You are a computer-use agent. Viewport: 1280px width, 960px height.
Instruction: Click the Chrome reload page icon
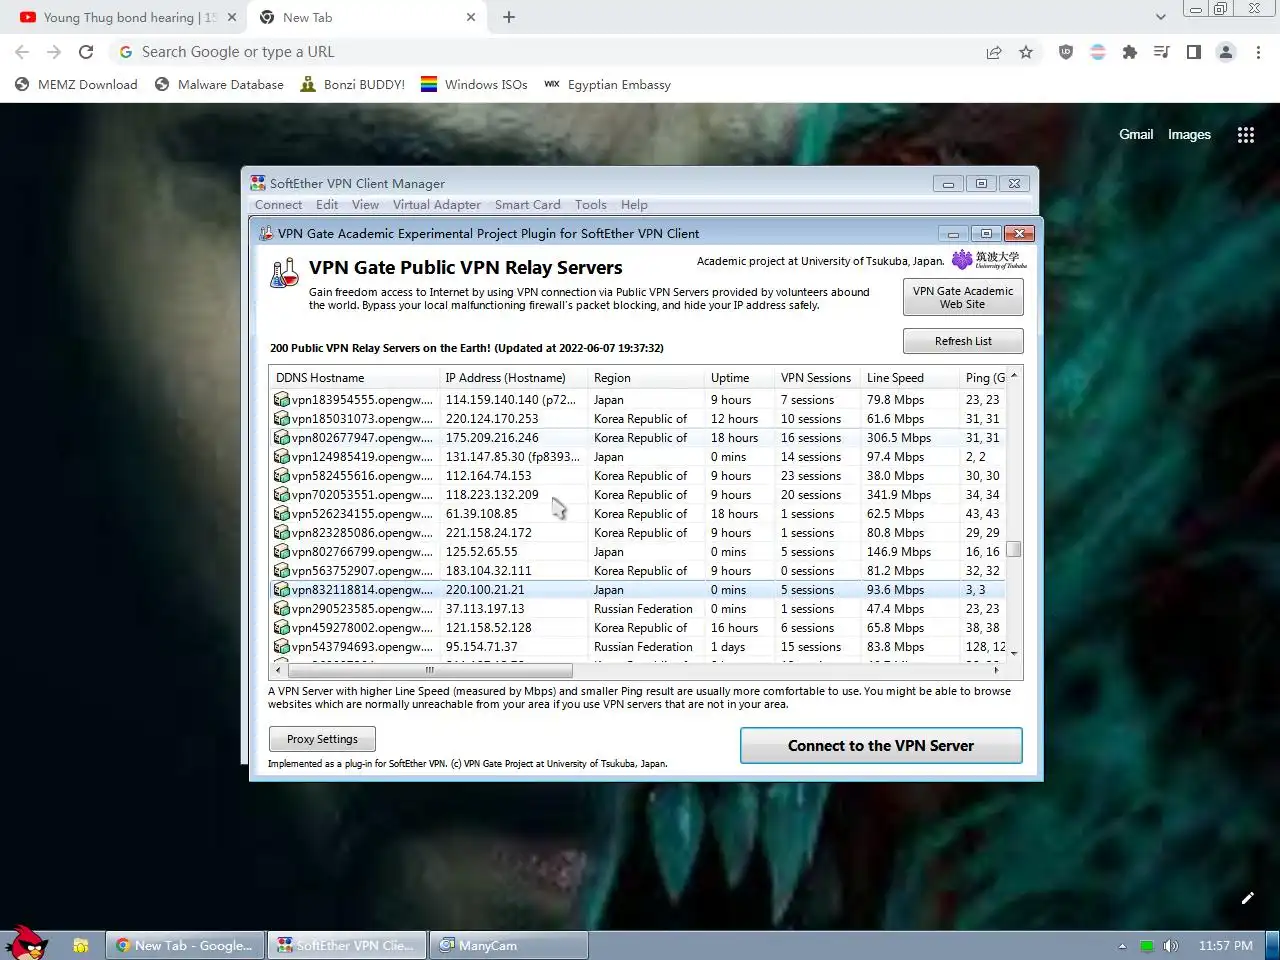pos(86,52)
